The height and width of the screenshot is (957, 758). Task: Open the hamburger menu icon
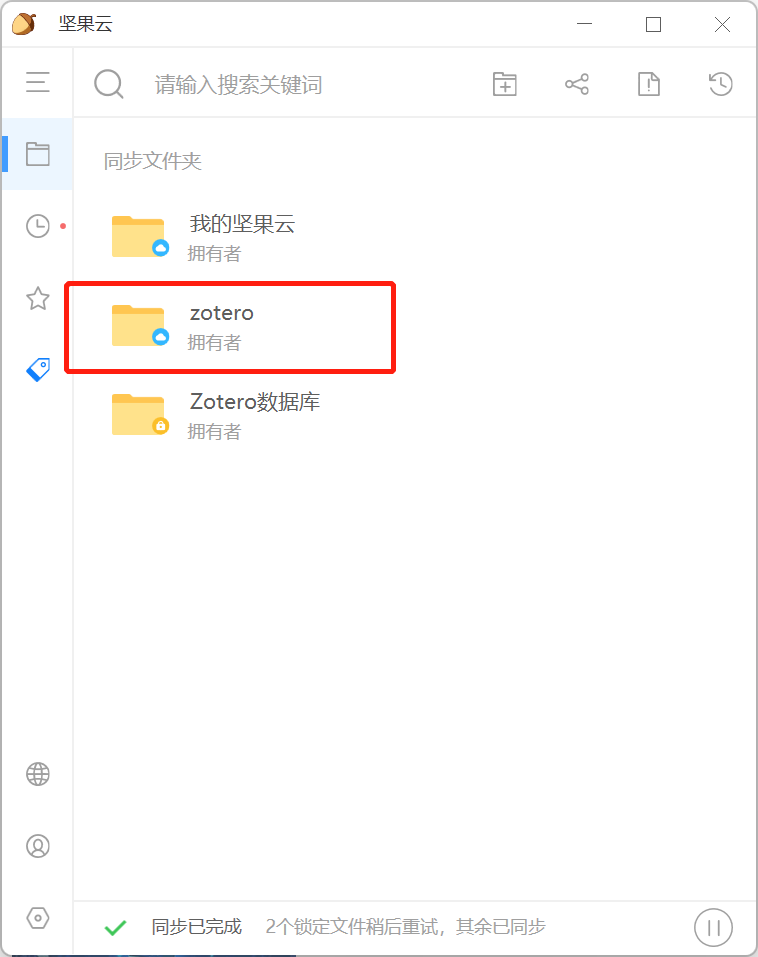pyautogui.click(x=37, y=82)
